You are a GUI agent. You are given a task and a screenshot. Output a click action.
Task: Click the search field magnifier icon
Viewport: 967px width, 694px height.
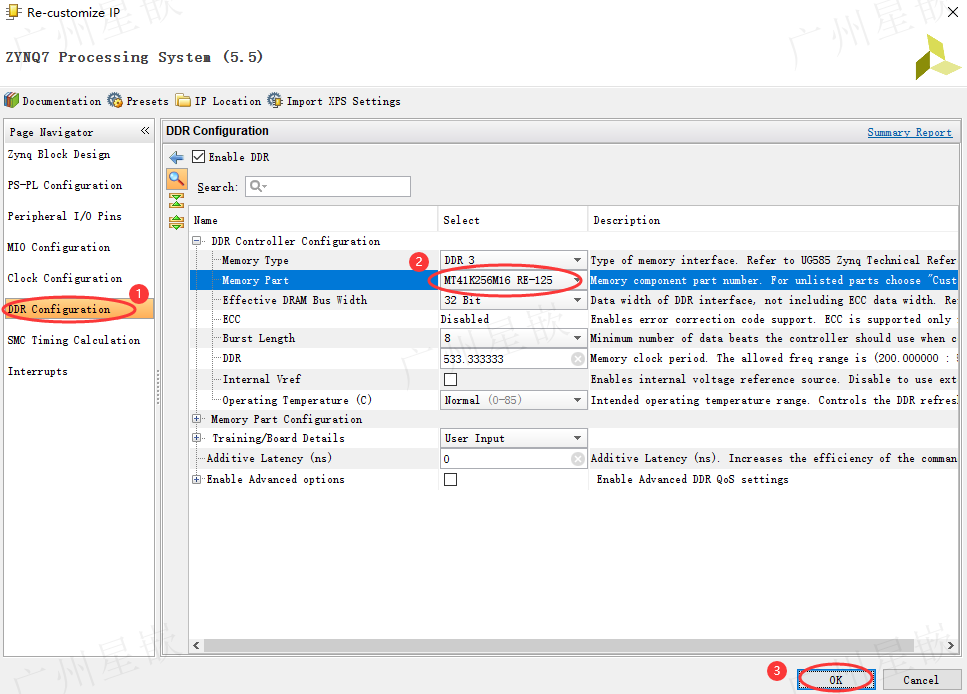[x=258, y=186]
